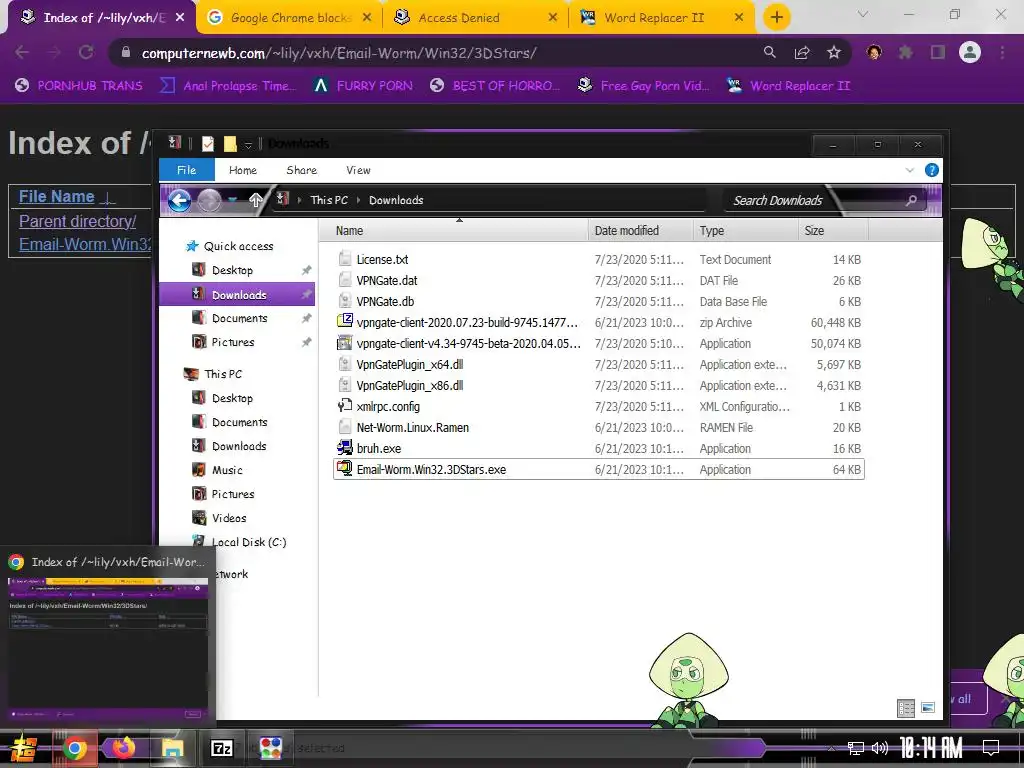Open the Chrome three-dot menu

(1002, 52)
